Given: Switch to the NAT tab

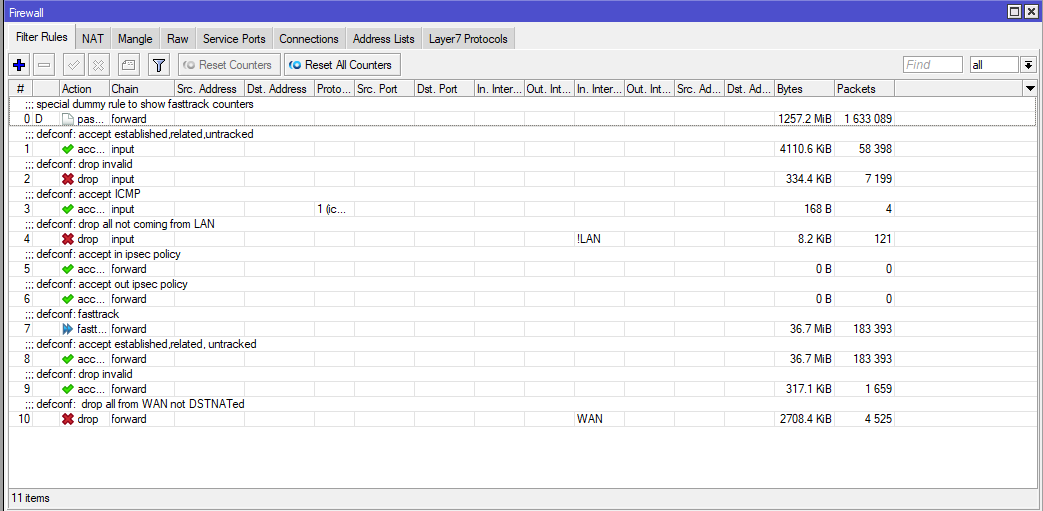Looking at the screenshot, I should [x=92, y=39].
